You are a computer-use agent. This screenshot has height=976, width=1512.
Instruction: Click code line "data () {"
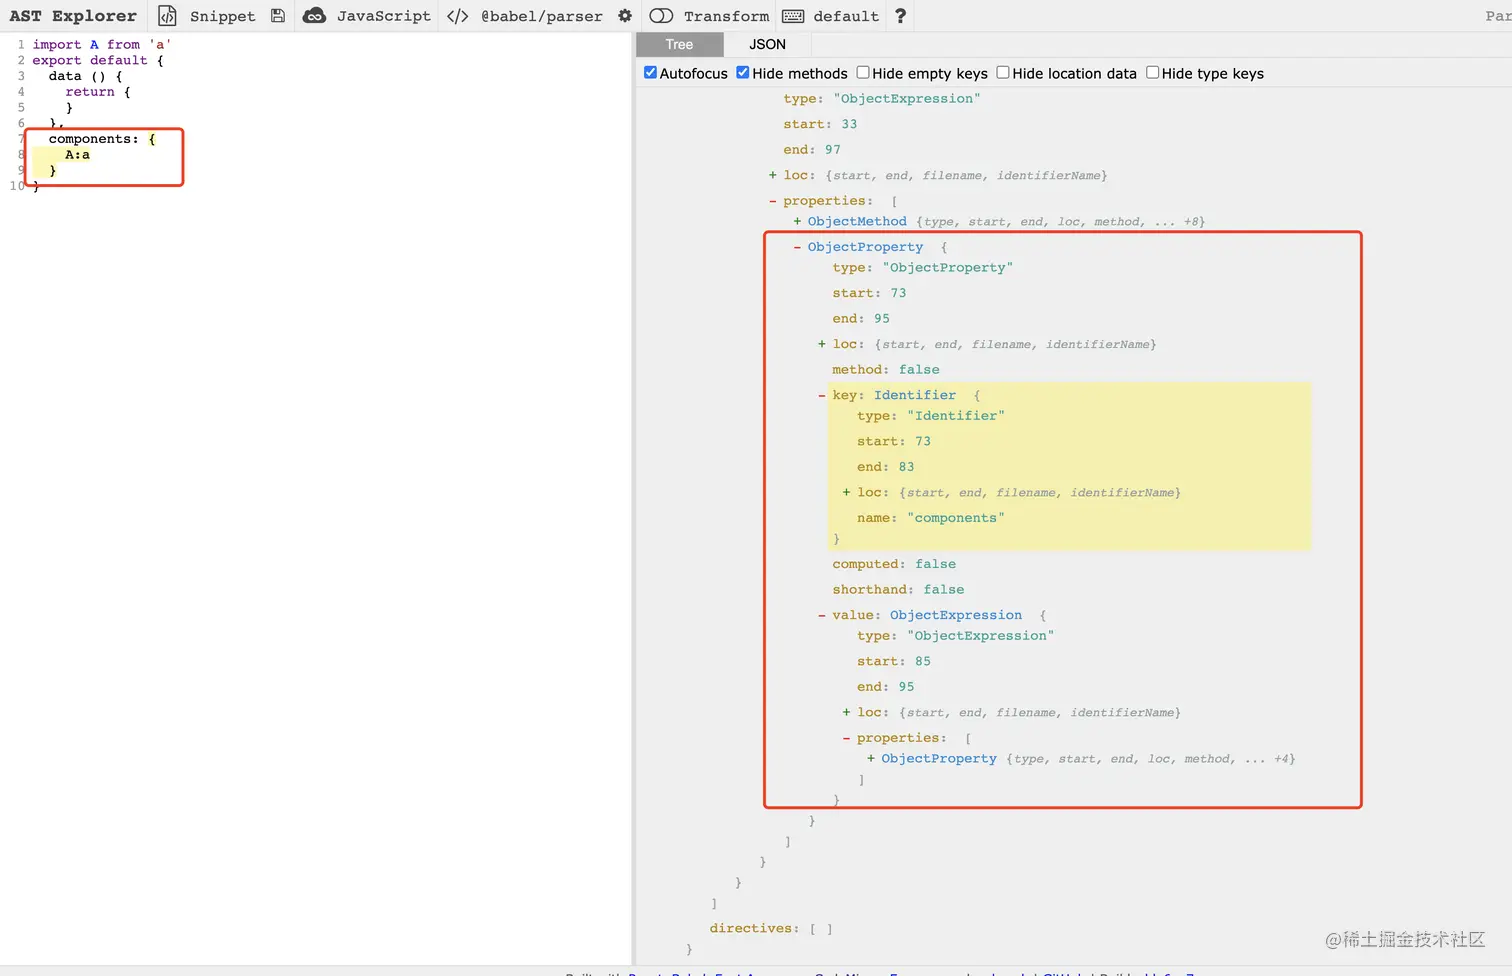(x=86, y=76)
